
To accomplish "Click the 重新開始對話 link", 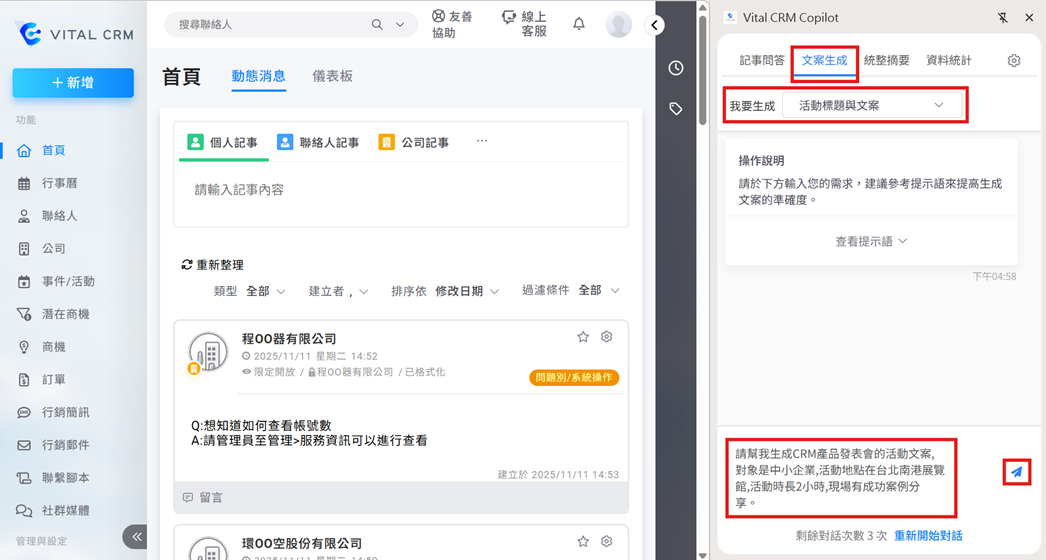I will point(928,536).
